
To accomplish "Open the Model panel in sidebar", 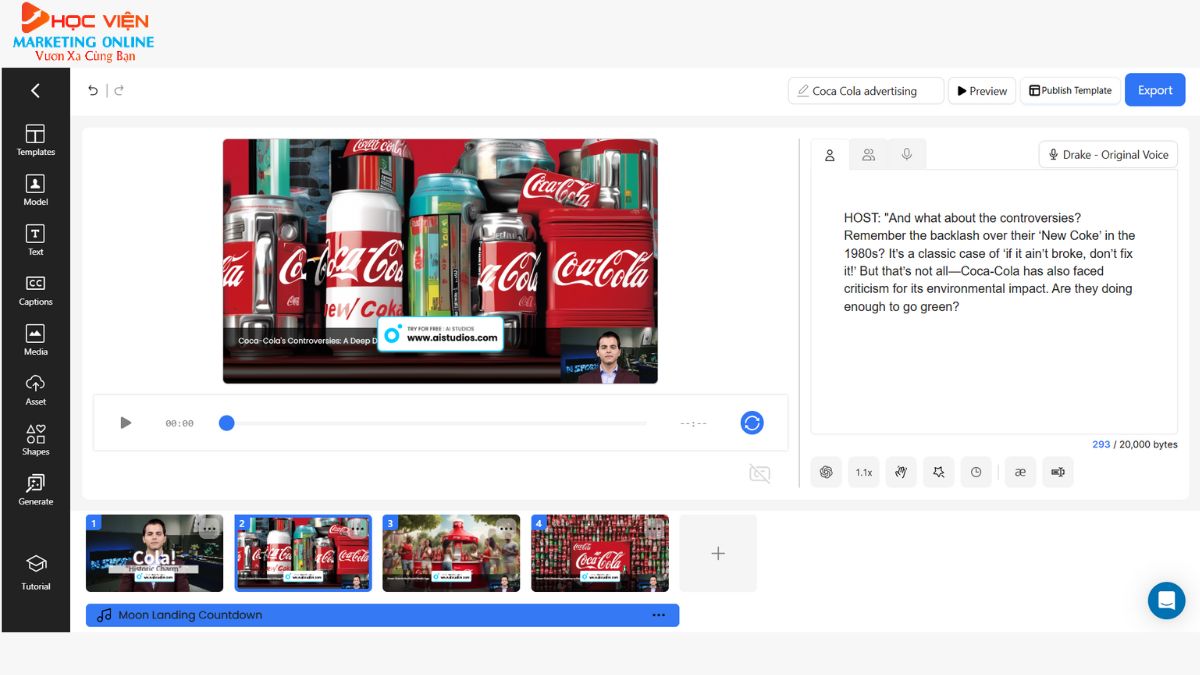I will click(x=35, y=190).
